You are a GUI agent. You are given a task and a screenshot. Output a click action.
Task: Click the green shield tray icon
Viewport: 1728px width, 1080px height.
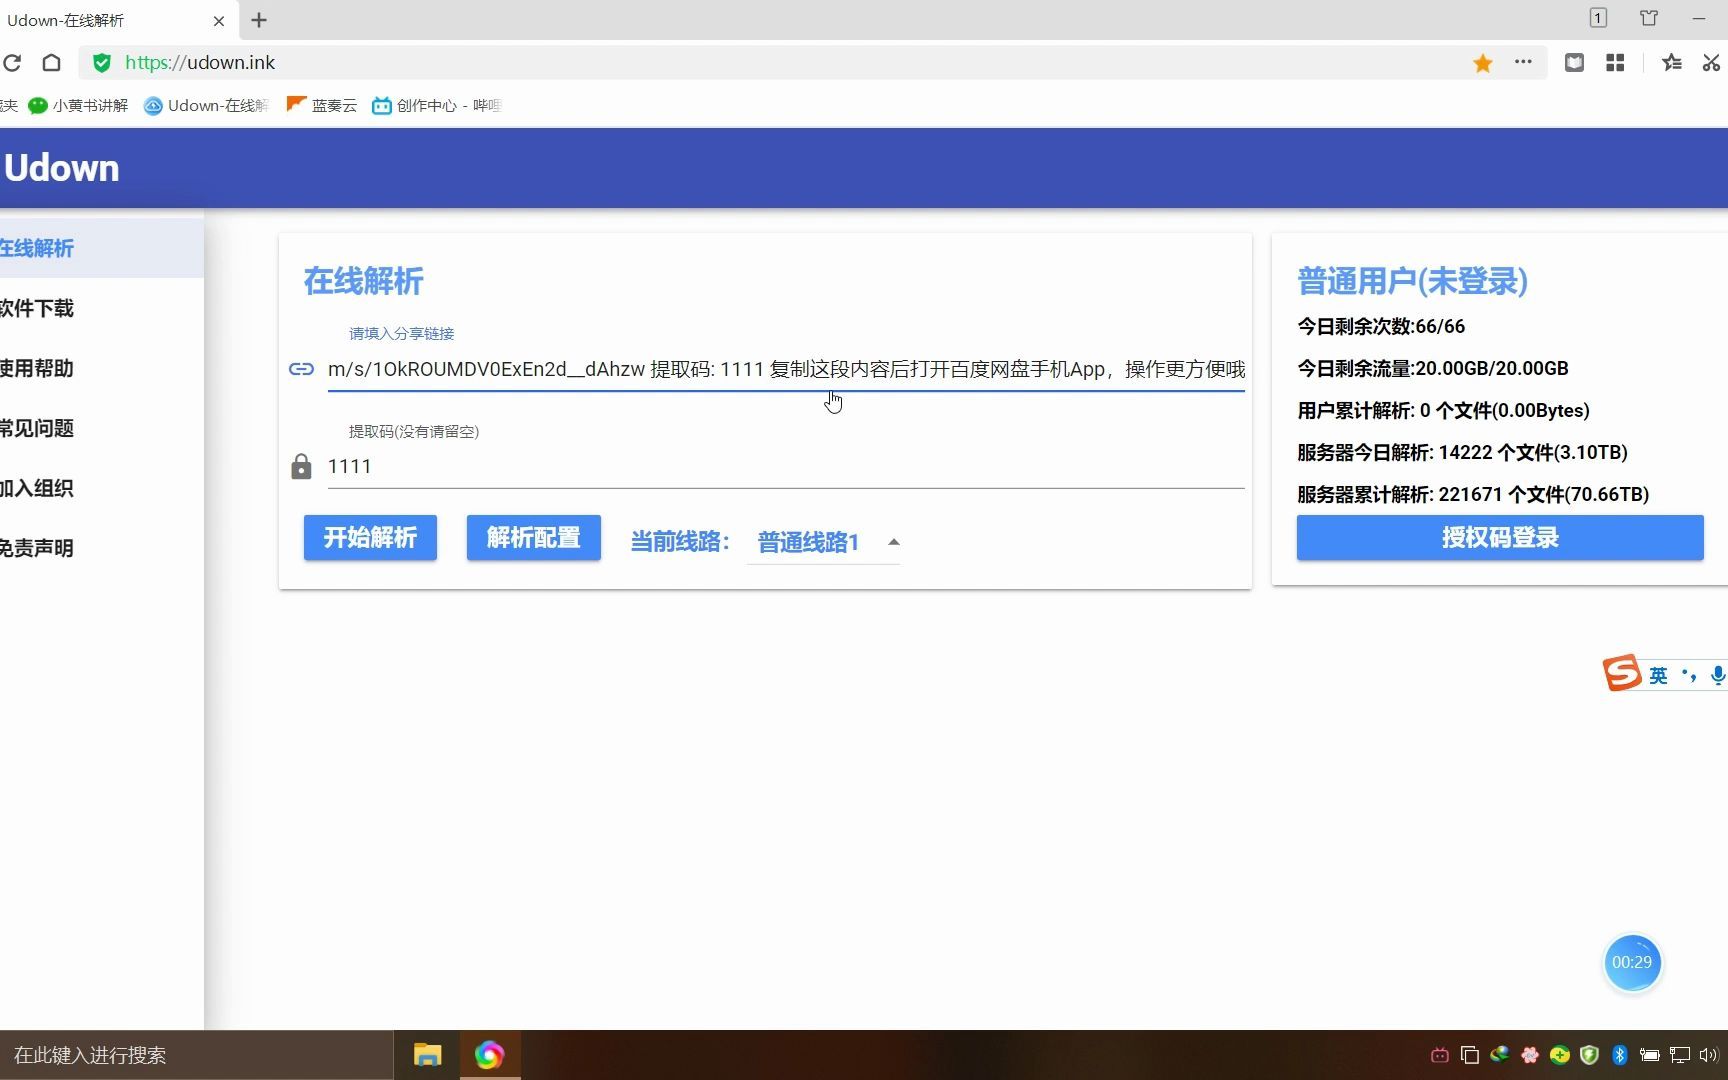[1590, 1055]
